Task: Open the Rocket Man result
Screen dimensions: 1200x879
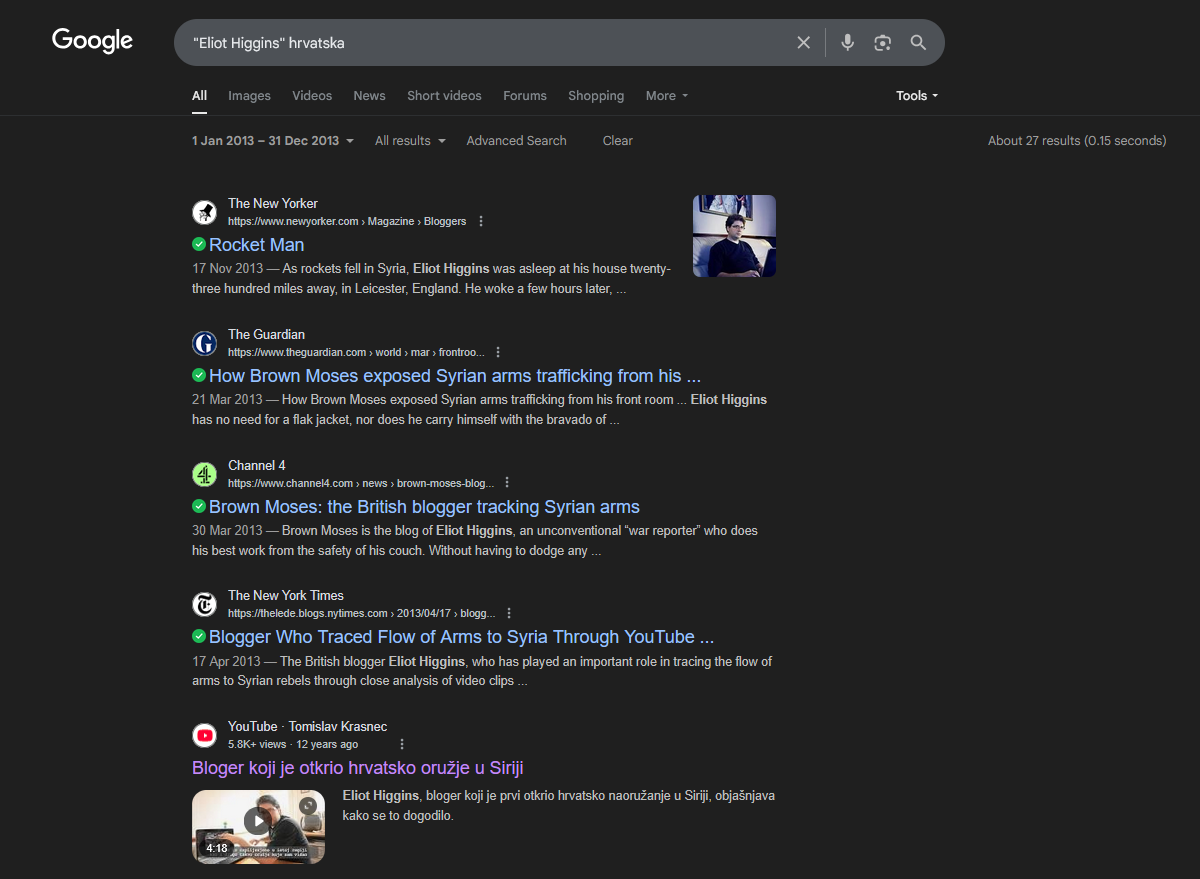Action: [x=256, y=244]
